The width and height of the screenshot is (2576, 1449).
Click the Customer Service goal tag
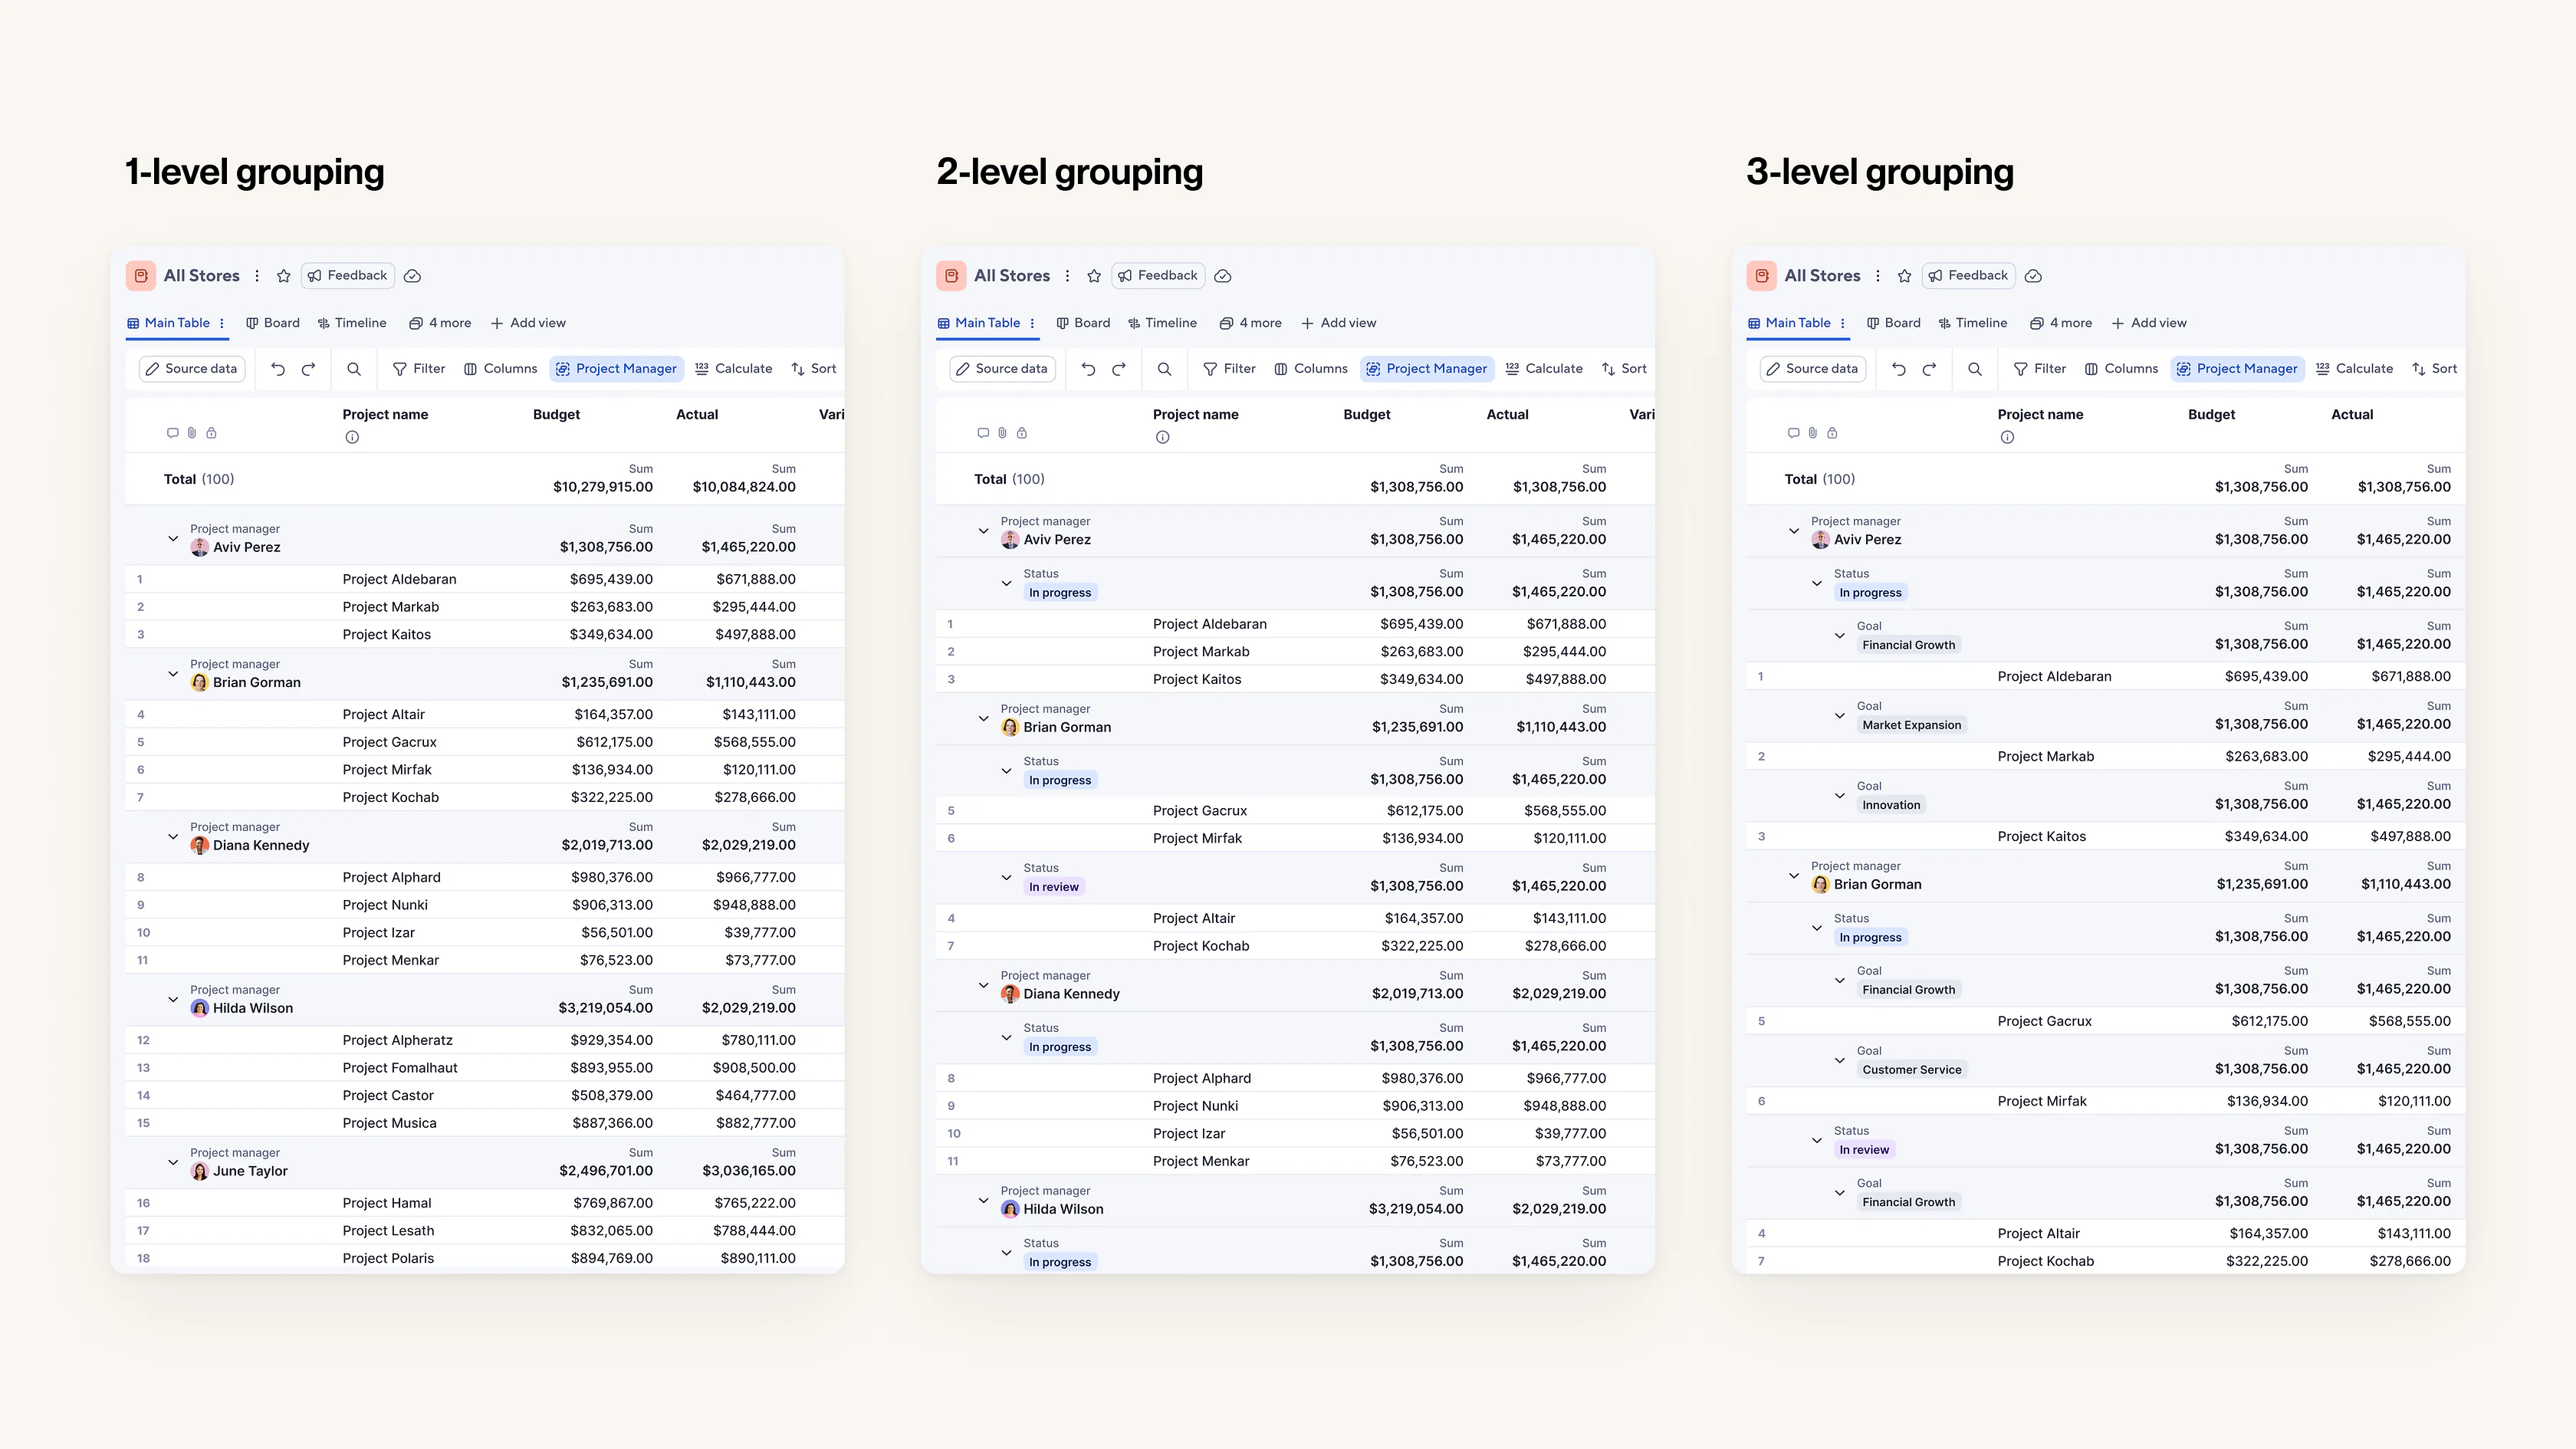coord(1912,1070)
